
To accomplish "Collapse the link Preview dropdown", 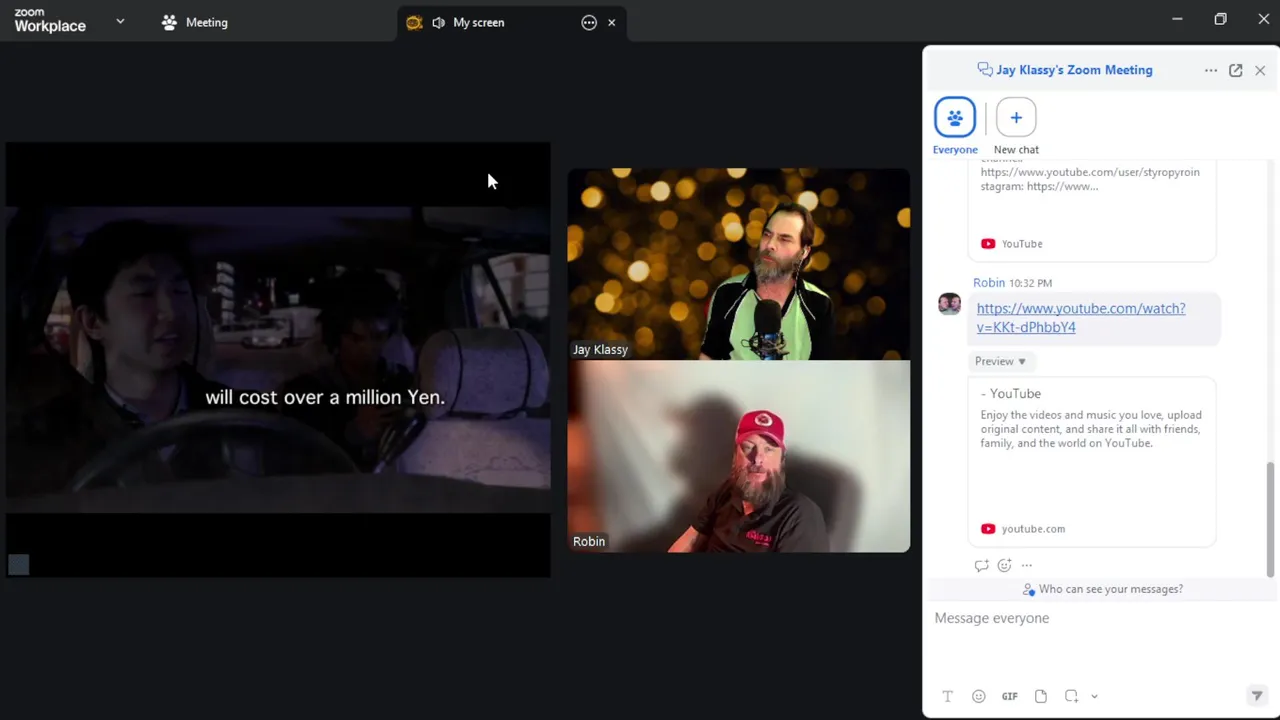I will 1001,361.
